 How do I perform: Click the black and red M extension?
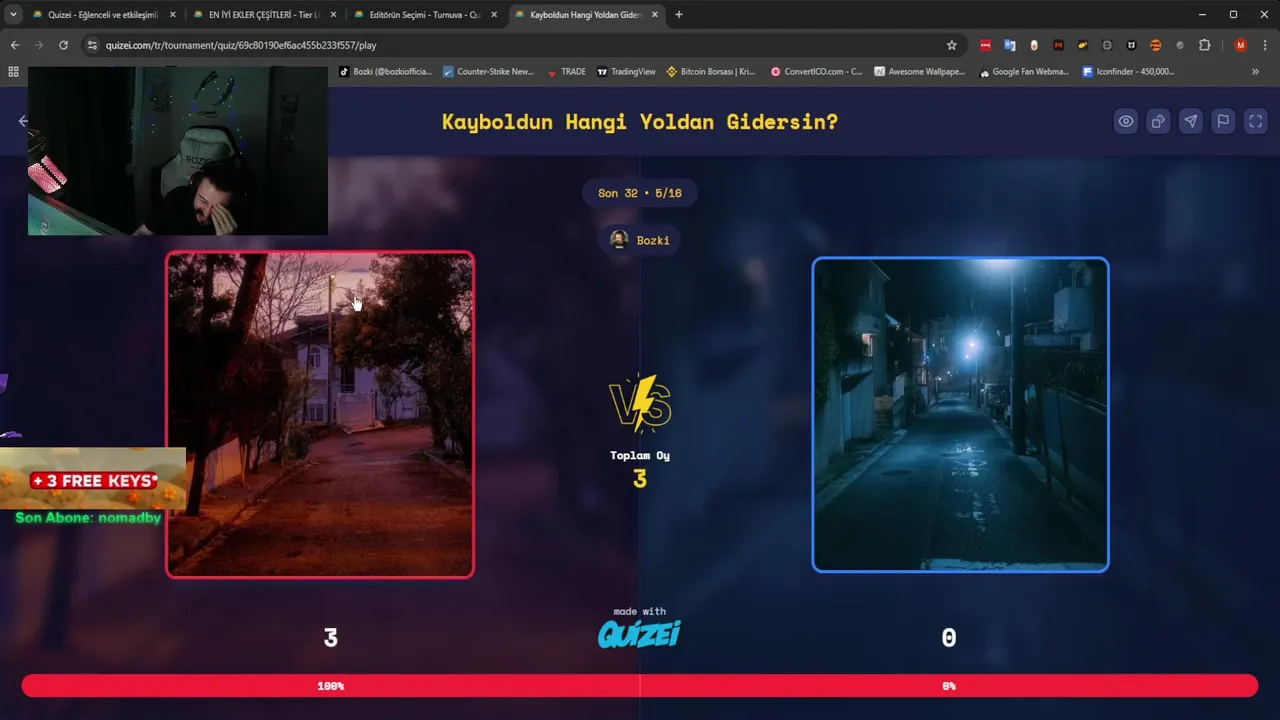pos(1058,45)
